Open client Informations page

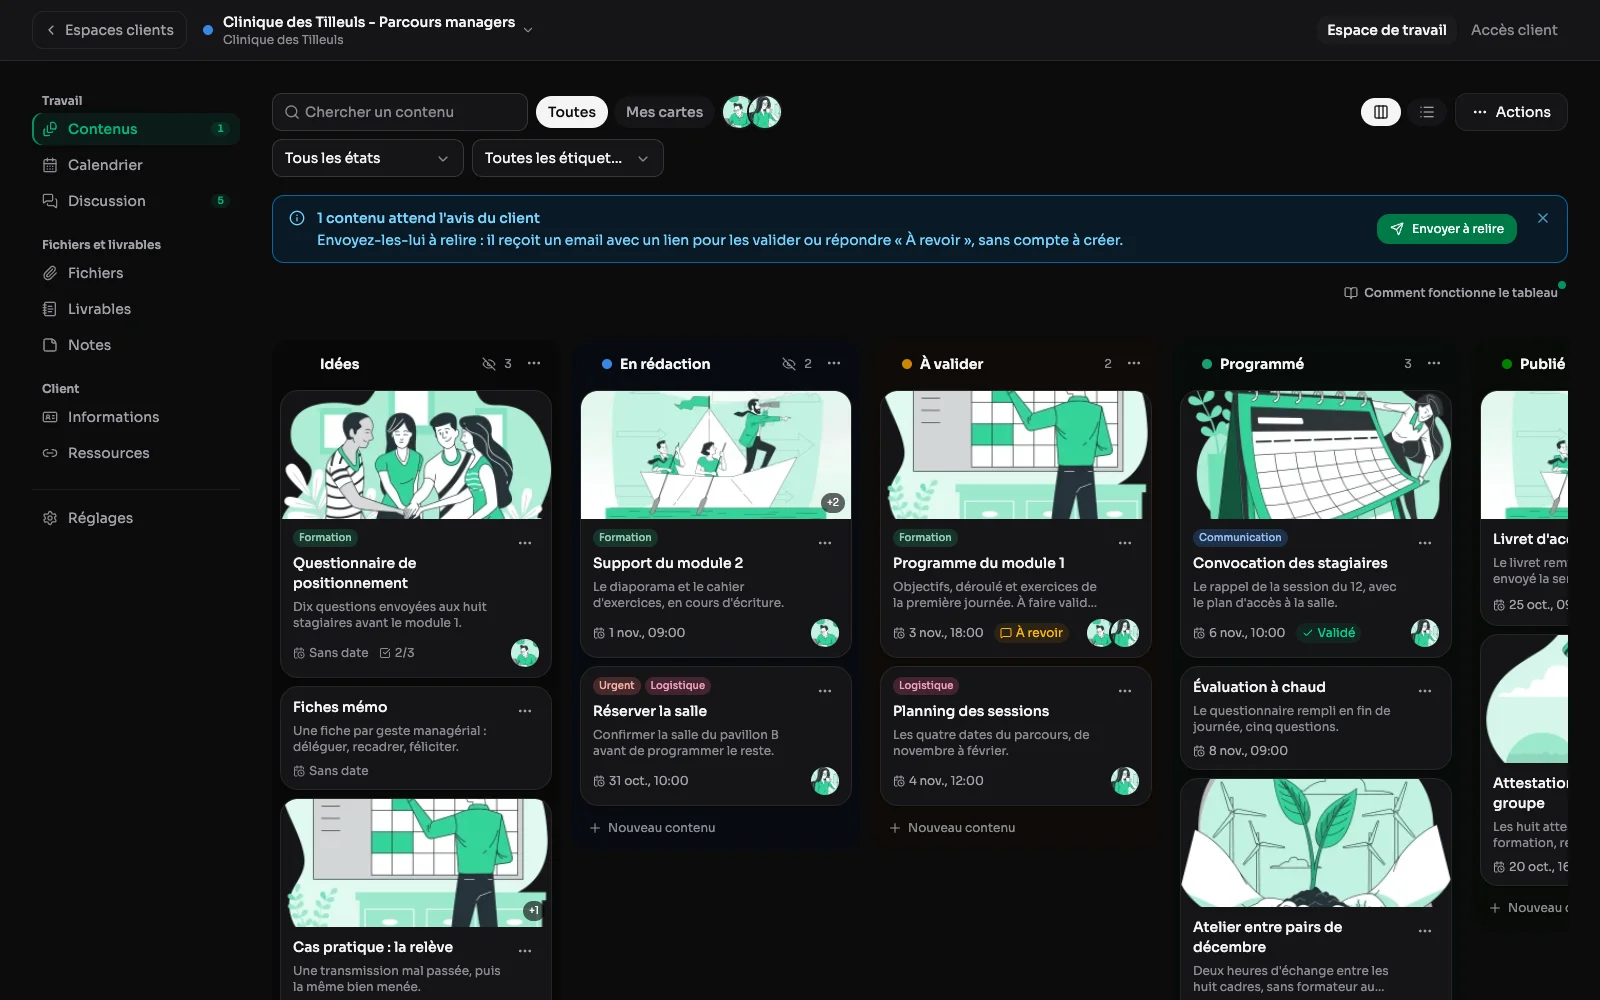(136, 417)
